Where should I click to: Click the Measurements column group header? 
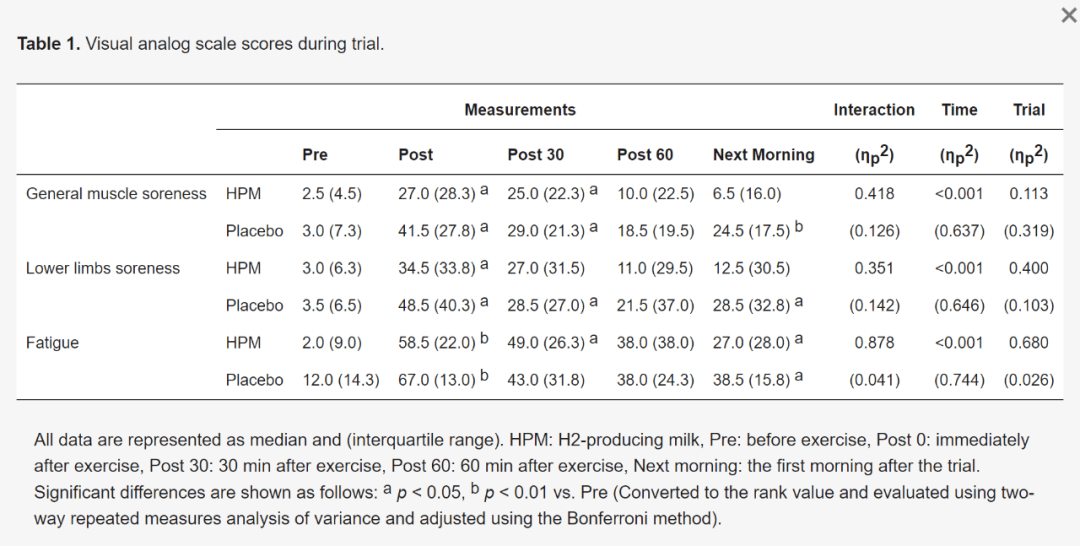point(519,110)
